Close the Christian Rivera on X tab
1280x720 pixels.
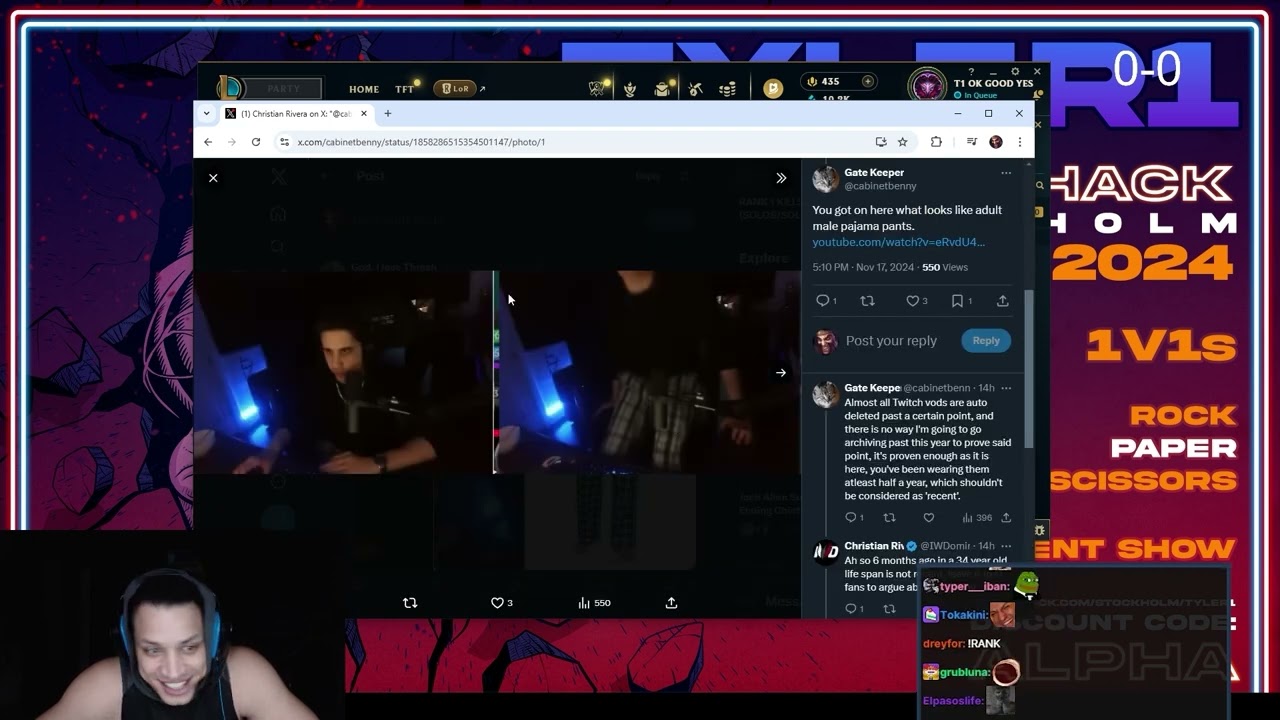click(x=364, y=113)
